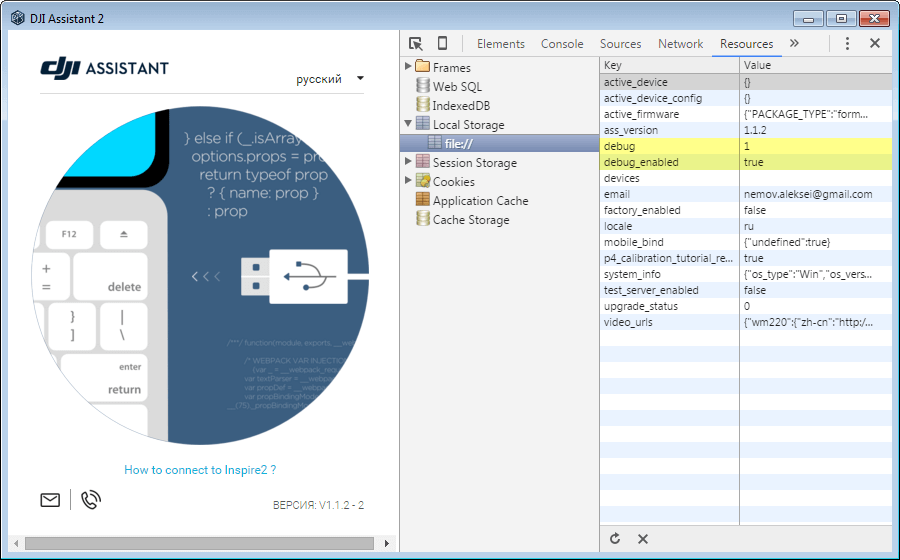Click the refresh storage icon
900x560 pixels.
(x=615, y=539)
